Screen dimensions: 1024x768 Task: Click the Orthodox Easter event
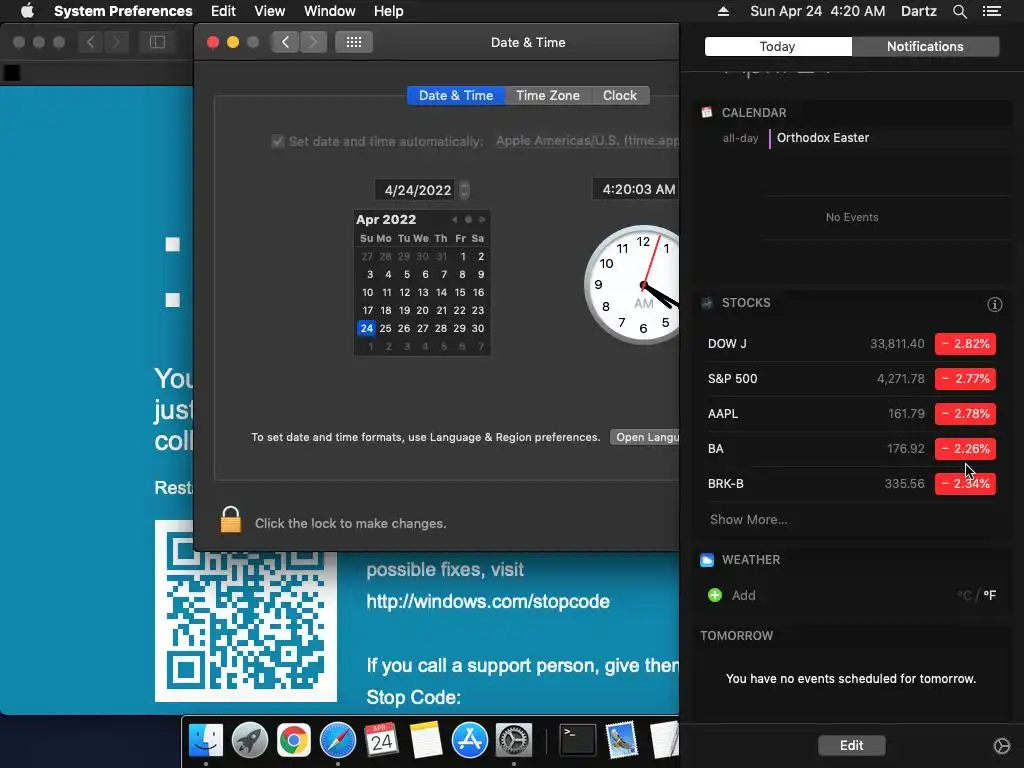point(823,138)
